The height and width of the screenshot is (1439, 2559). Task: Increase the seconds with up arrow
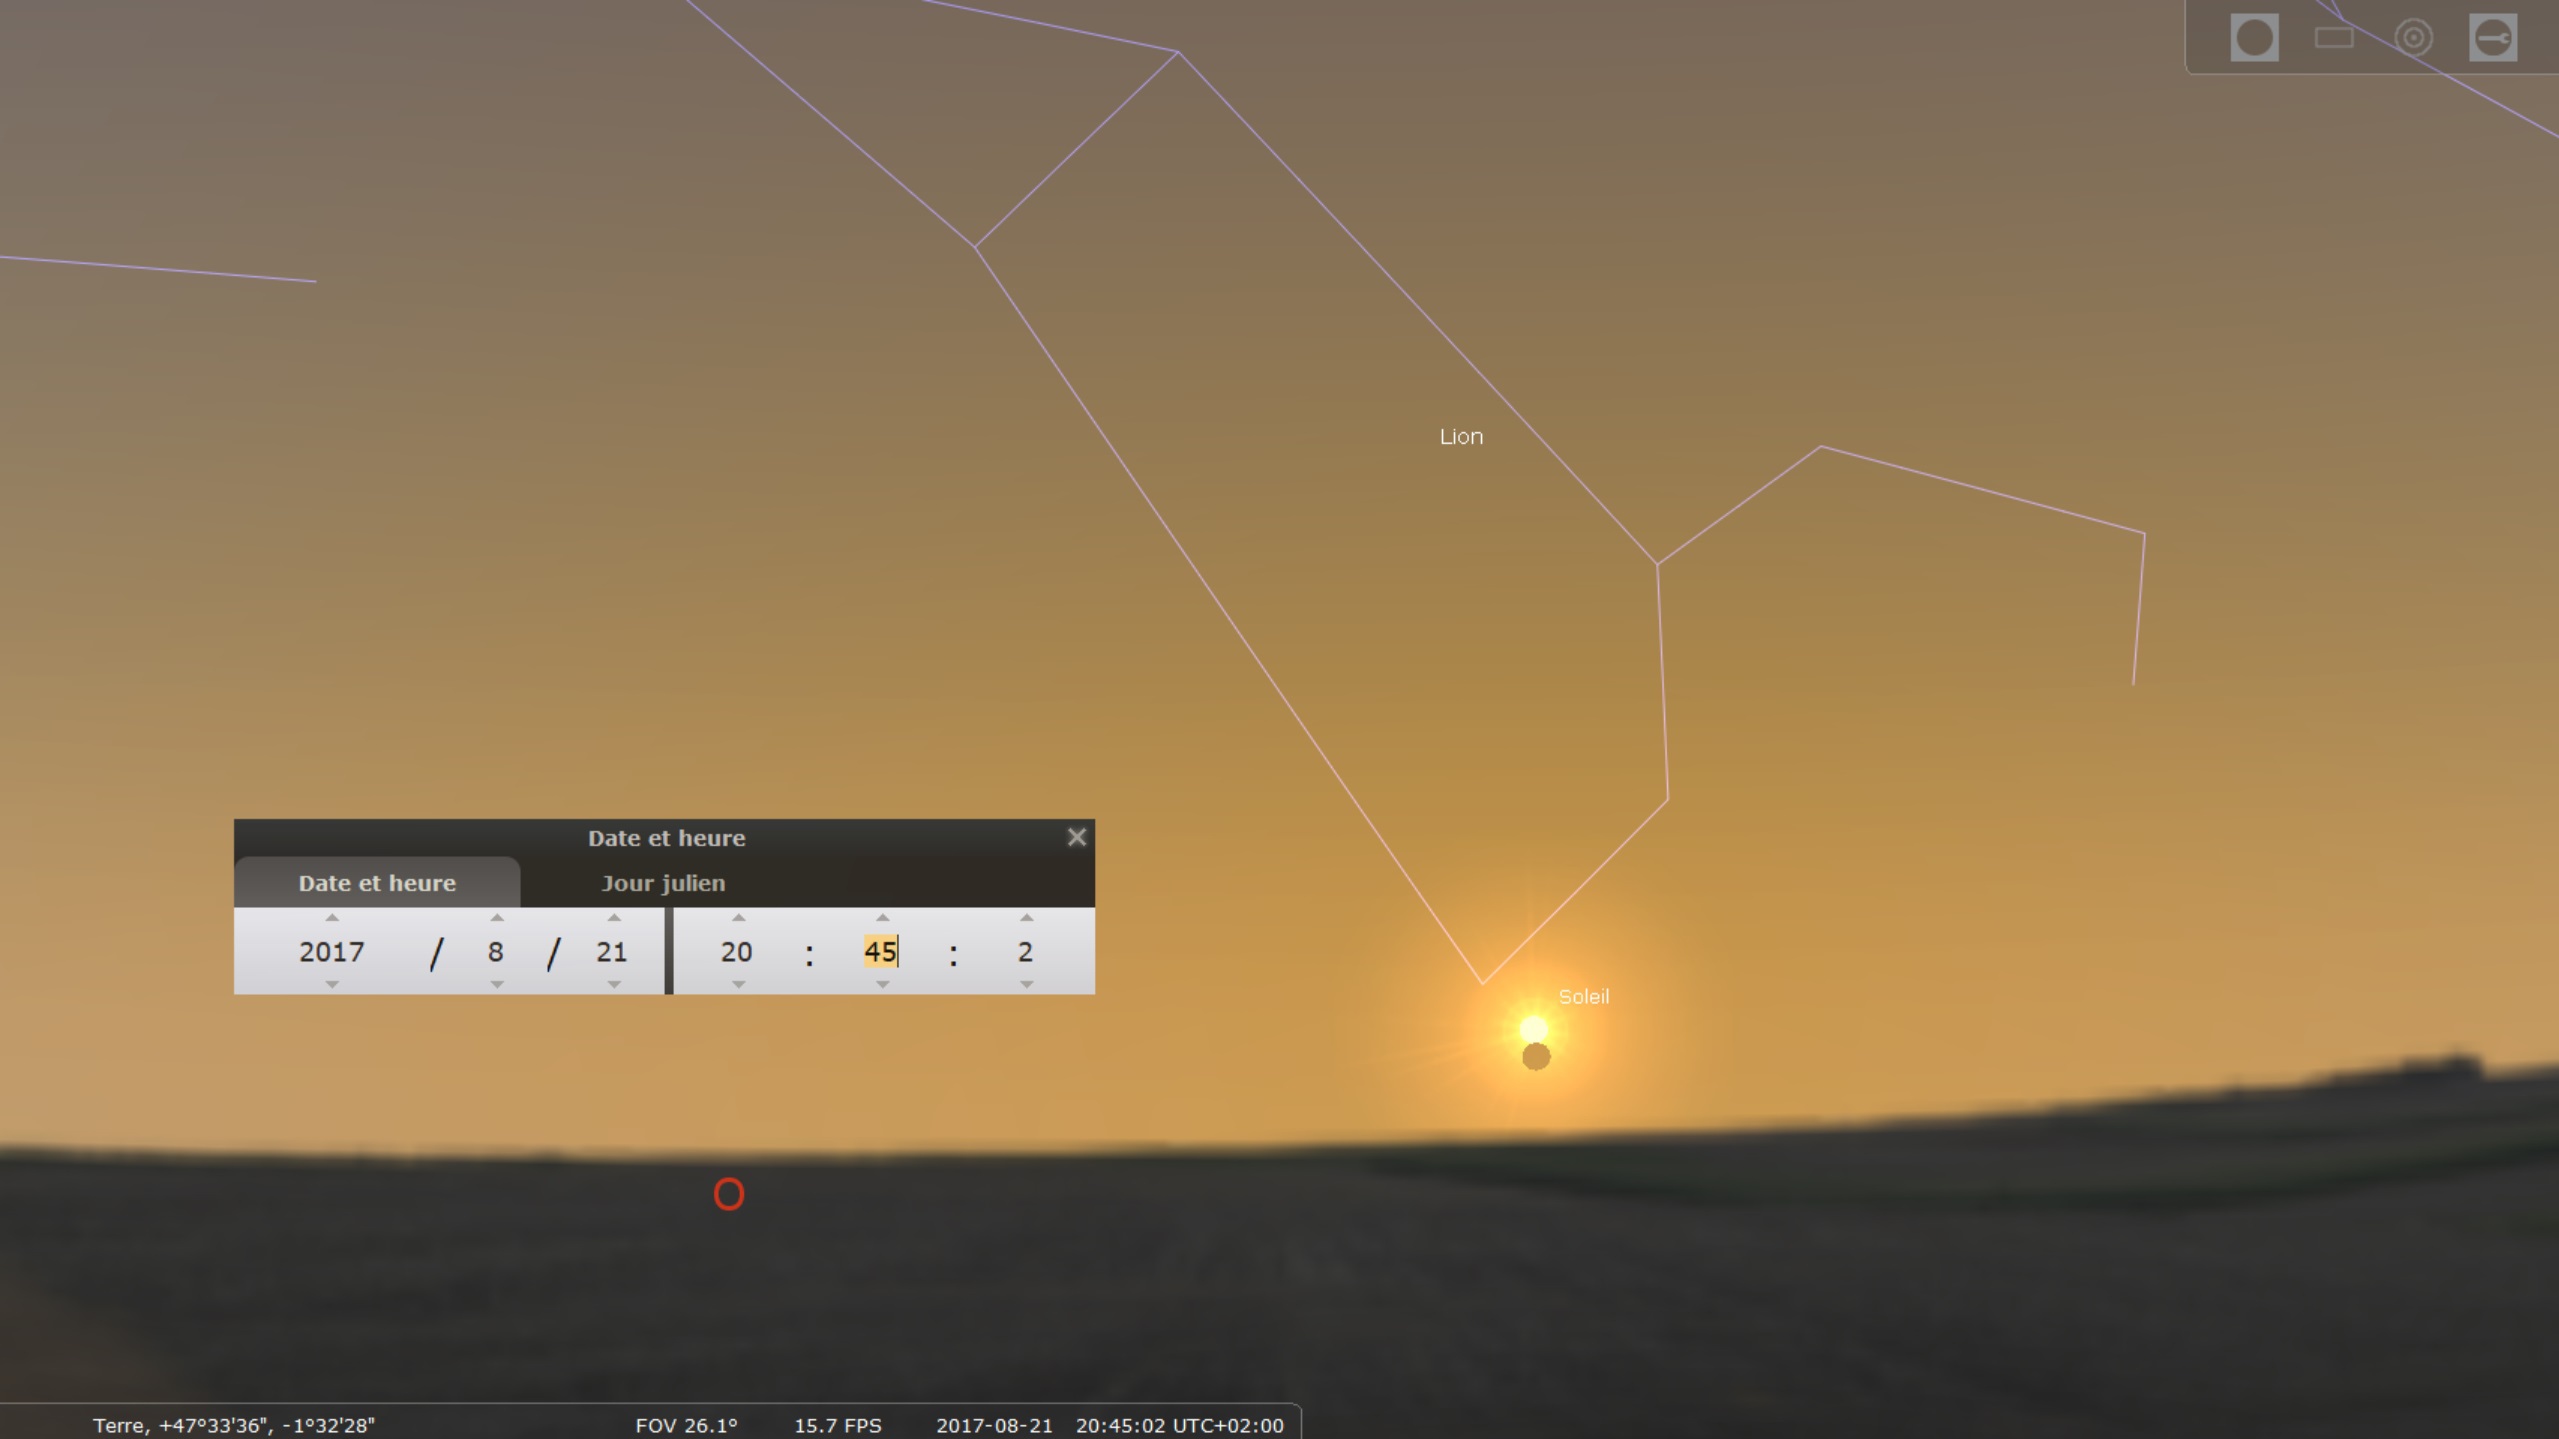click(x=1026, y=918)
